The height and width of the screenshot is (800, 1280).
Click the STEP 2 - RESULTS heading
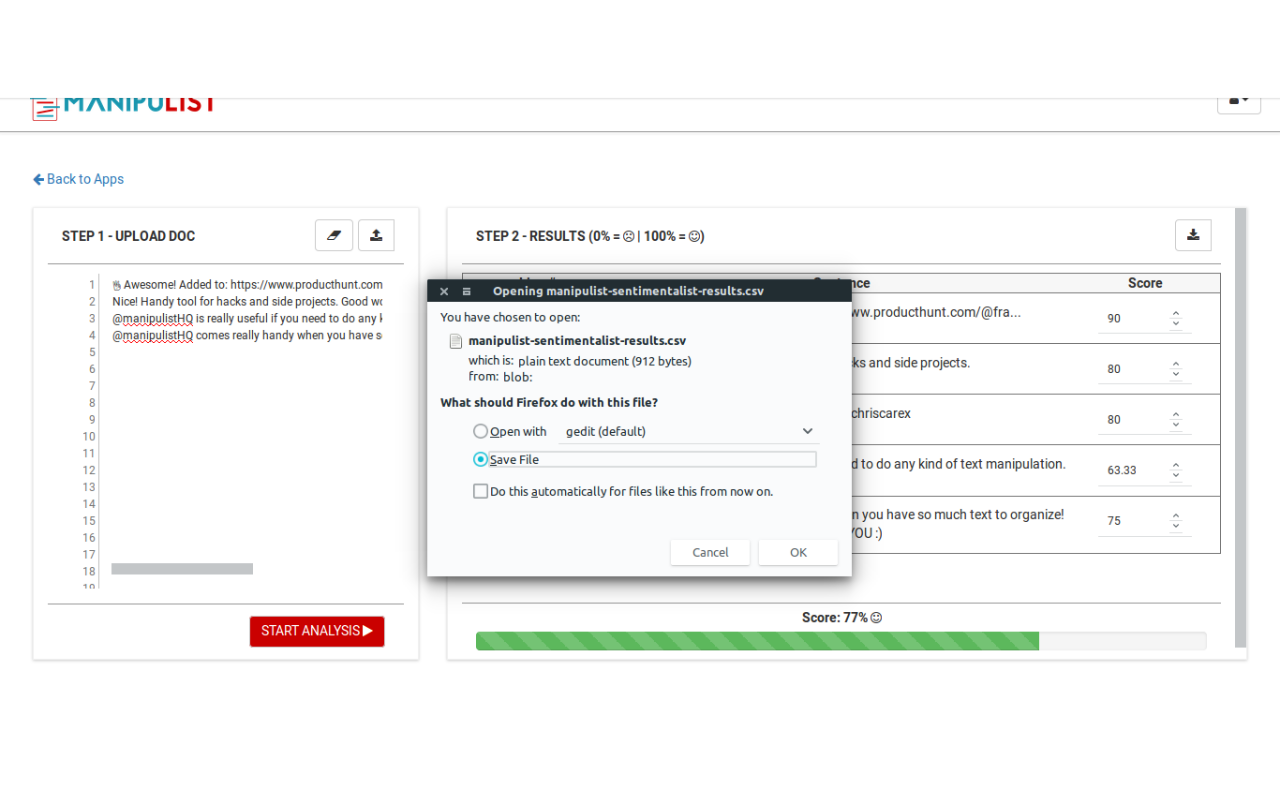(590, 236)
